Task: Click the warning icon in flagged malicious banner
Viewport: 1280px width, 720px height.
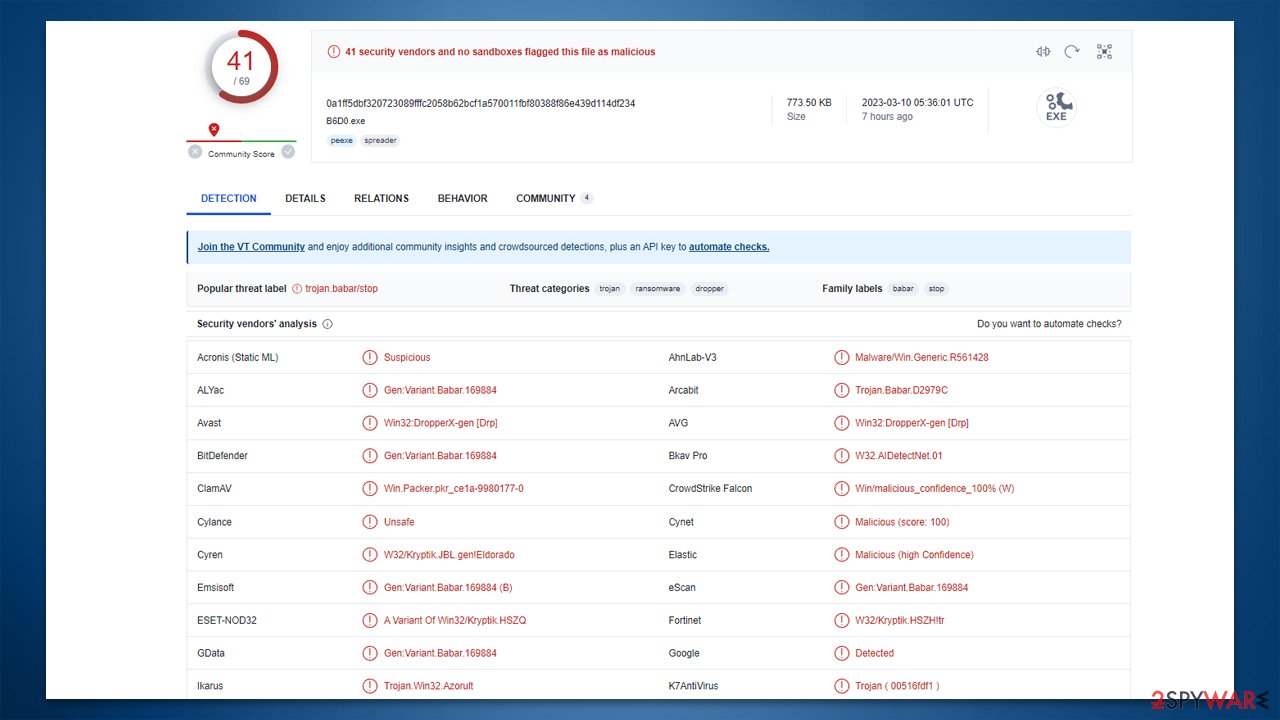Action: point(334,52)
